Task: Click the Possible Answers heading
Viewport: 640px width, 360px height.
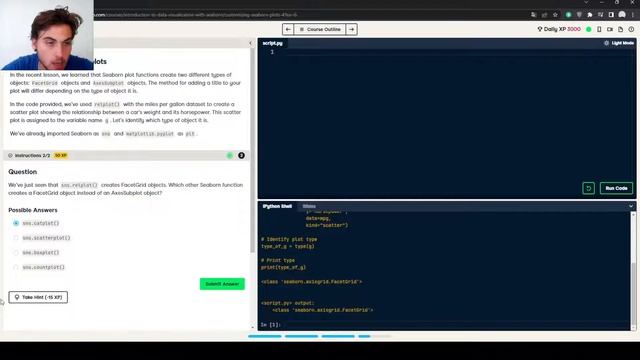Action: tap(33, 210)
